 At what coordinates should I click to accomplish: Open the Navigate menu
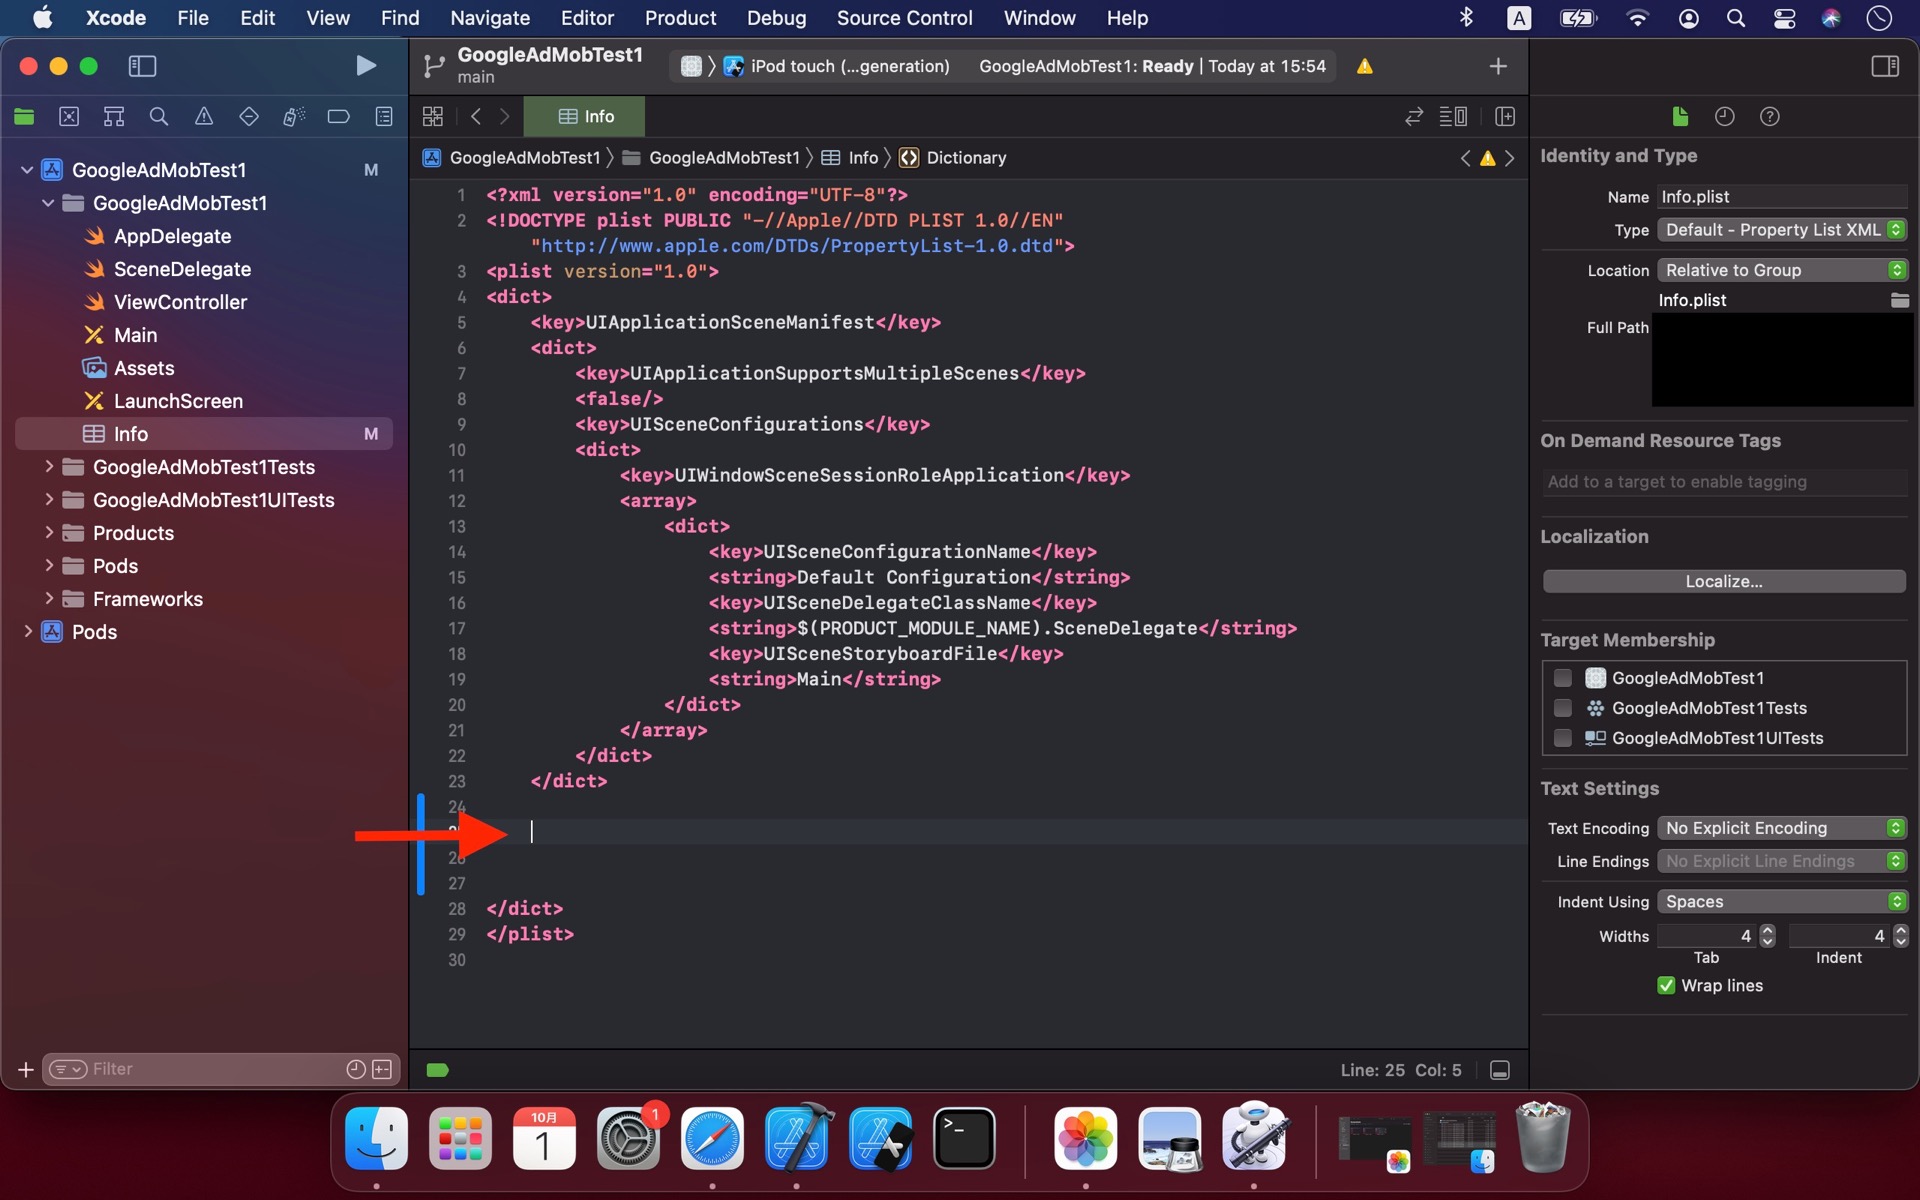[x=490, y=18]
